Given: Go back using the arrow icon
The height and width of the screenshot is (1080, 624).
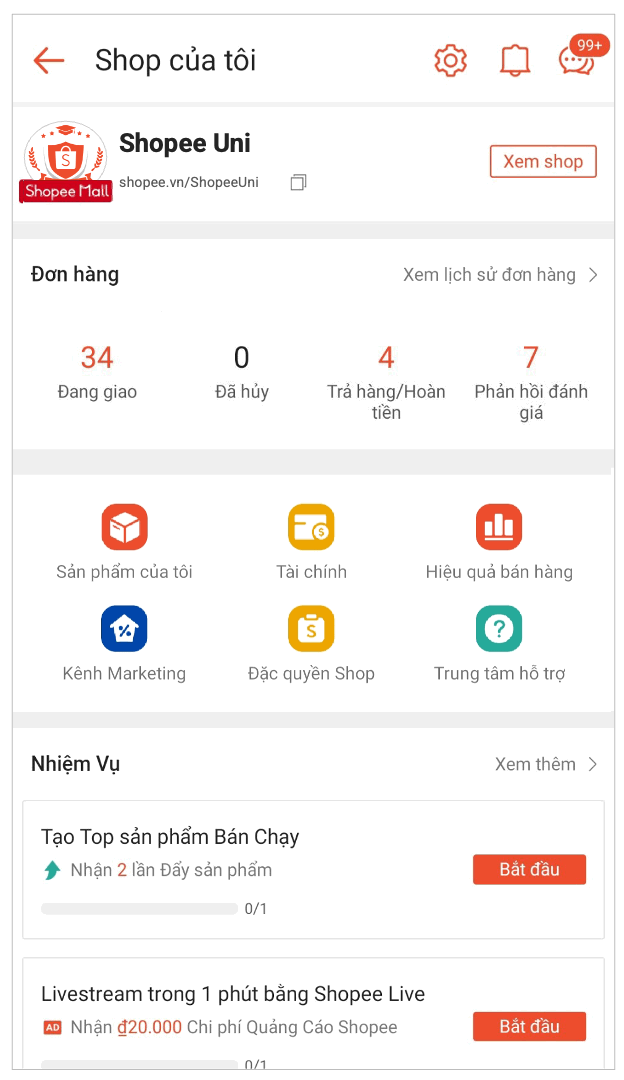Looking at the screenshot, I should click(48, 61).
